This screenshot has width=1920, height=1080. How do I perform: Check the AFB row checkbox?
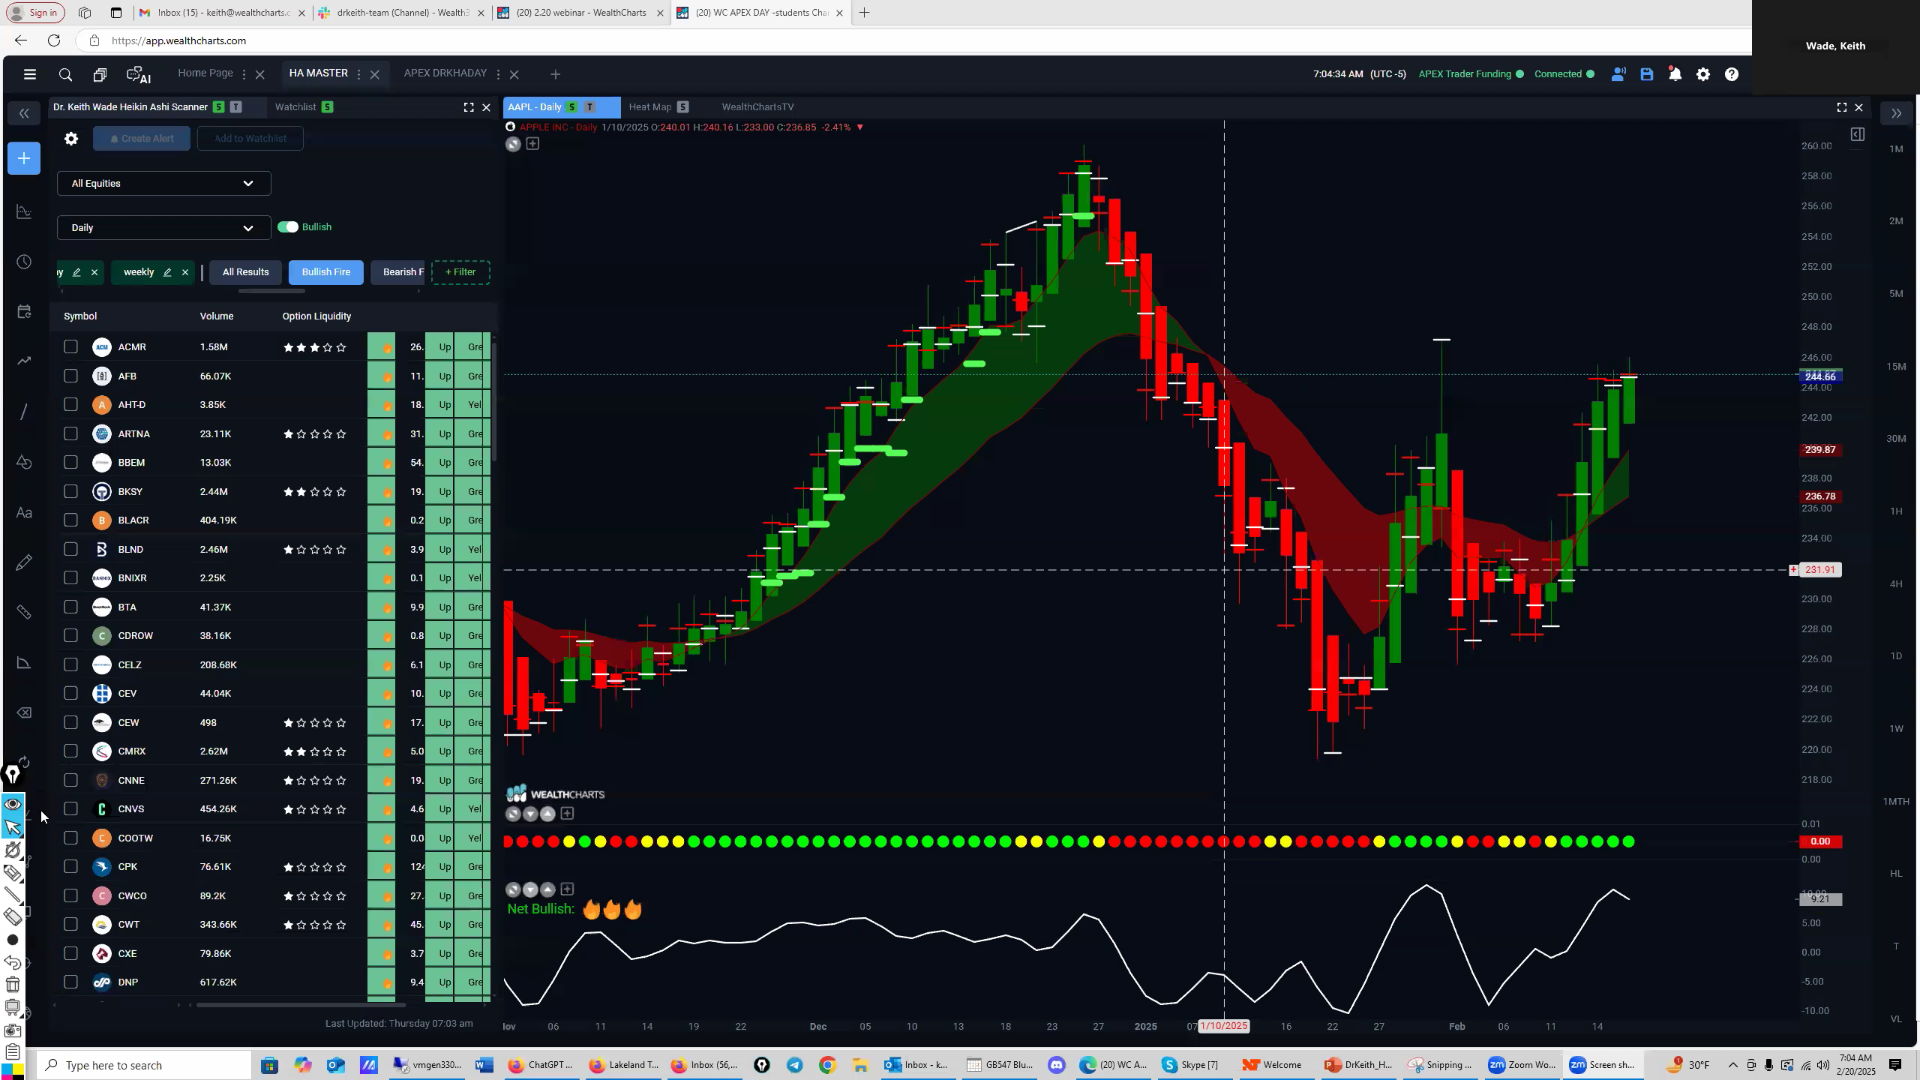(x=70, y=376)
